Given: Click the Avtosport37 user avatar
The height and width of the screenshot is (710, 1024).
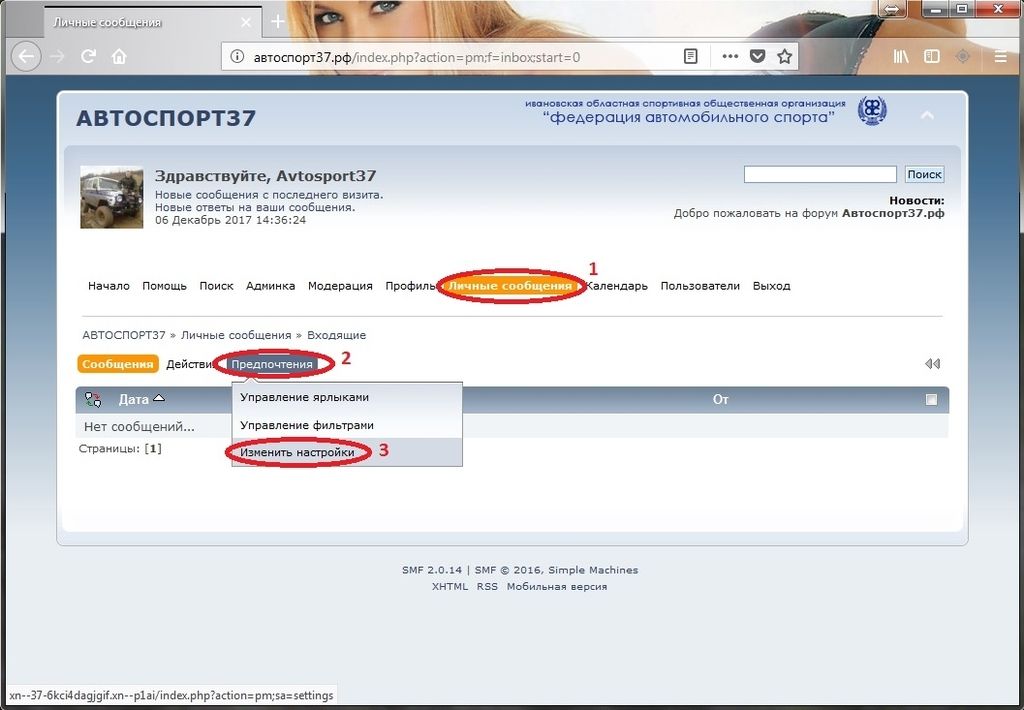Looking at the screenshot, I should click(x=112, y=197).
